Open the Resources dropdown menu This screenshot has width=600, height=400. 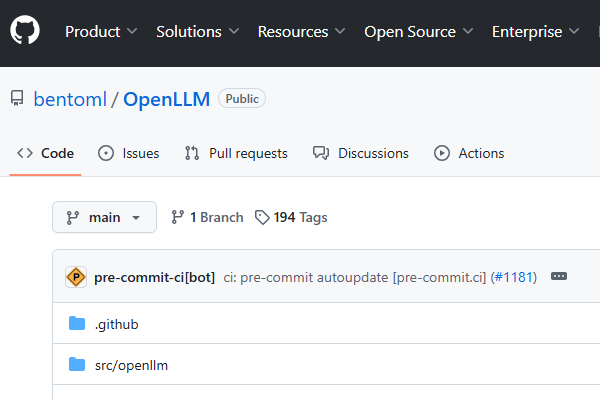[302, 31]
